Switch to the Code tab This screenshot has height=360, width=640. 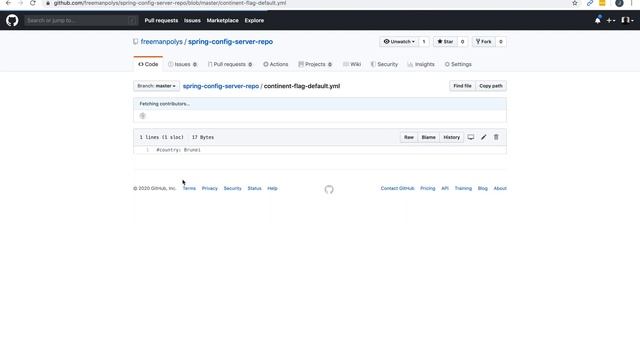(x=148, y=64)
